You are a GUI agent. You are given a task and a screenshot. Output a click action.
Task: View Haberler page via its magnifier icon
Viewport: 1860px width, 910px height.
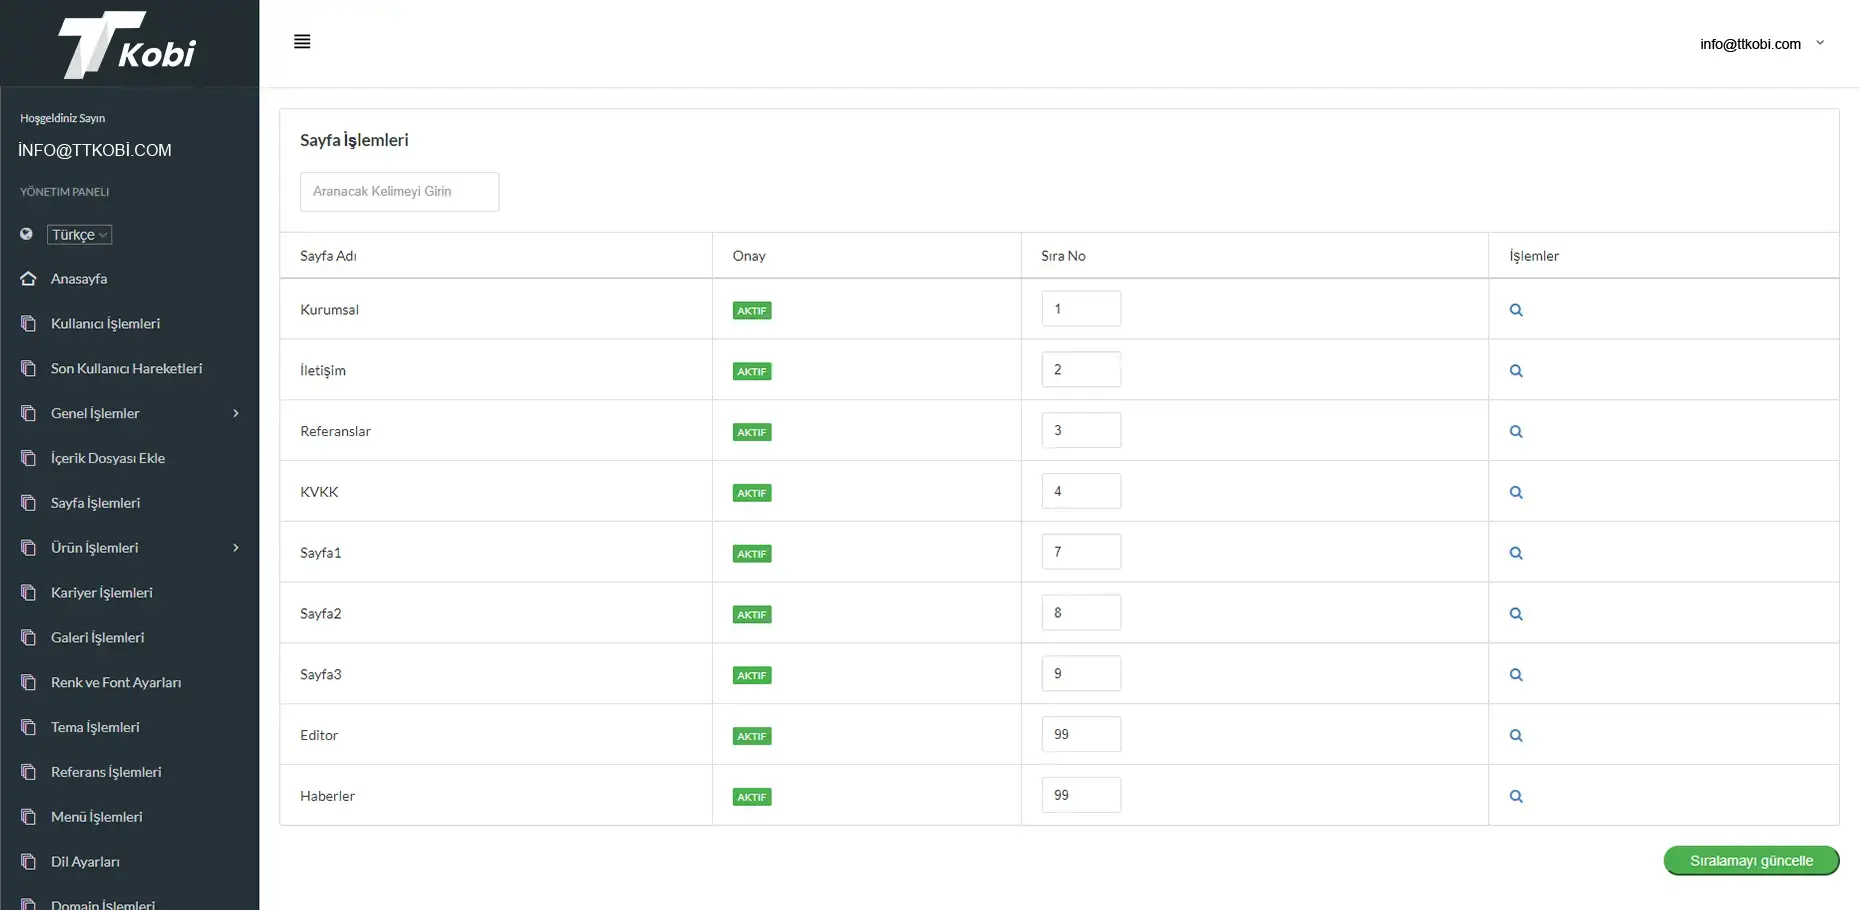(1516, 797)
